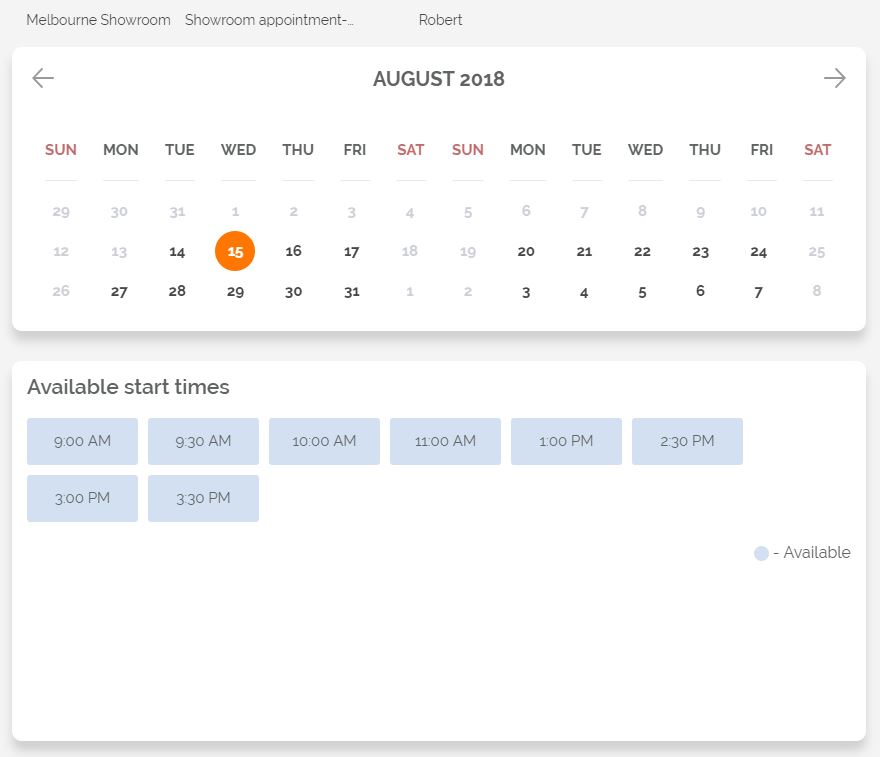This screenshot has height=757, width=880.
Task: Choose the 2:30 PM time slot
Action: (687, 441)
